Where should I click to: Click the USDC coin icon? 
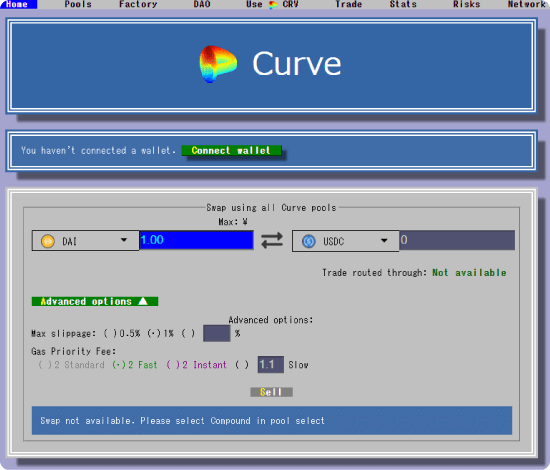[309, 241]
